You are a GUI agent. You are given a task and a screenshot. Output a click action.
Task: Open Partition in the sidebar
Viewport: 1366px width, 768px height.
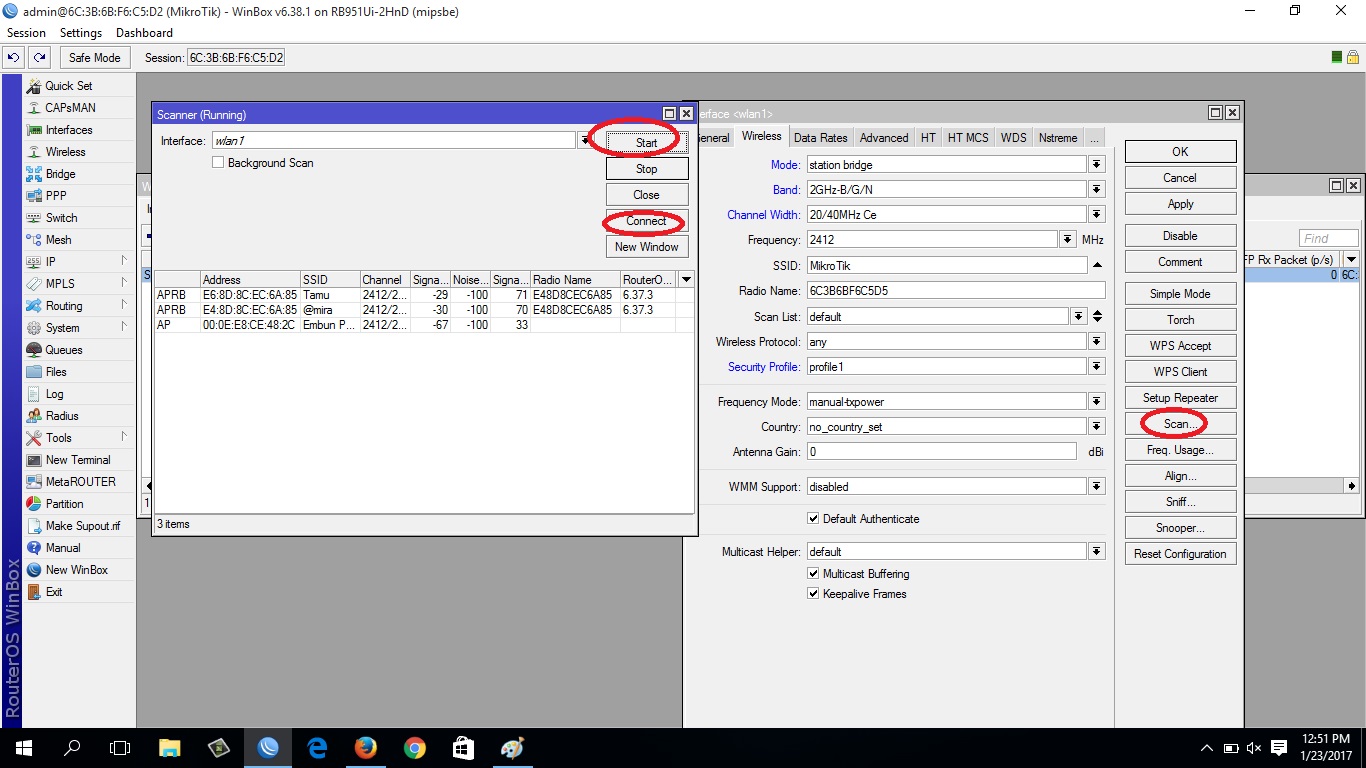64,504
